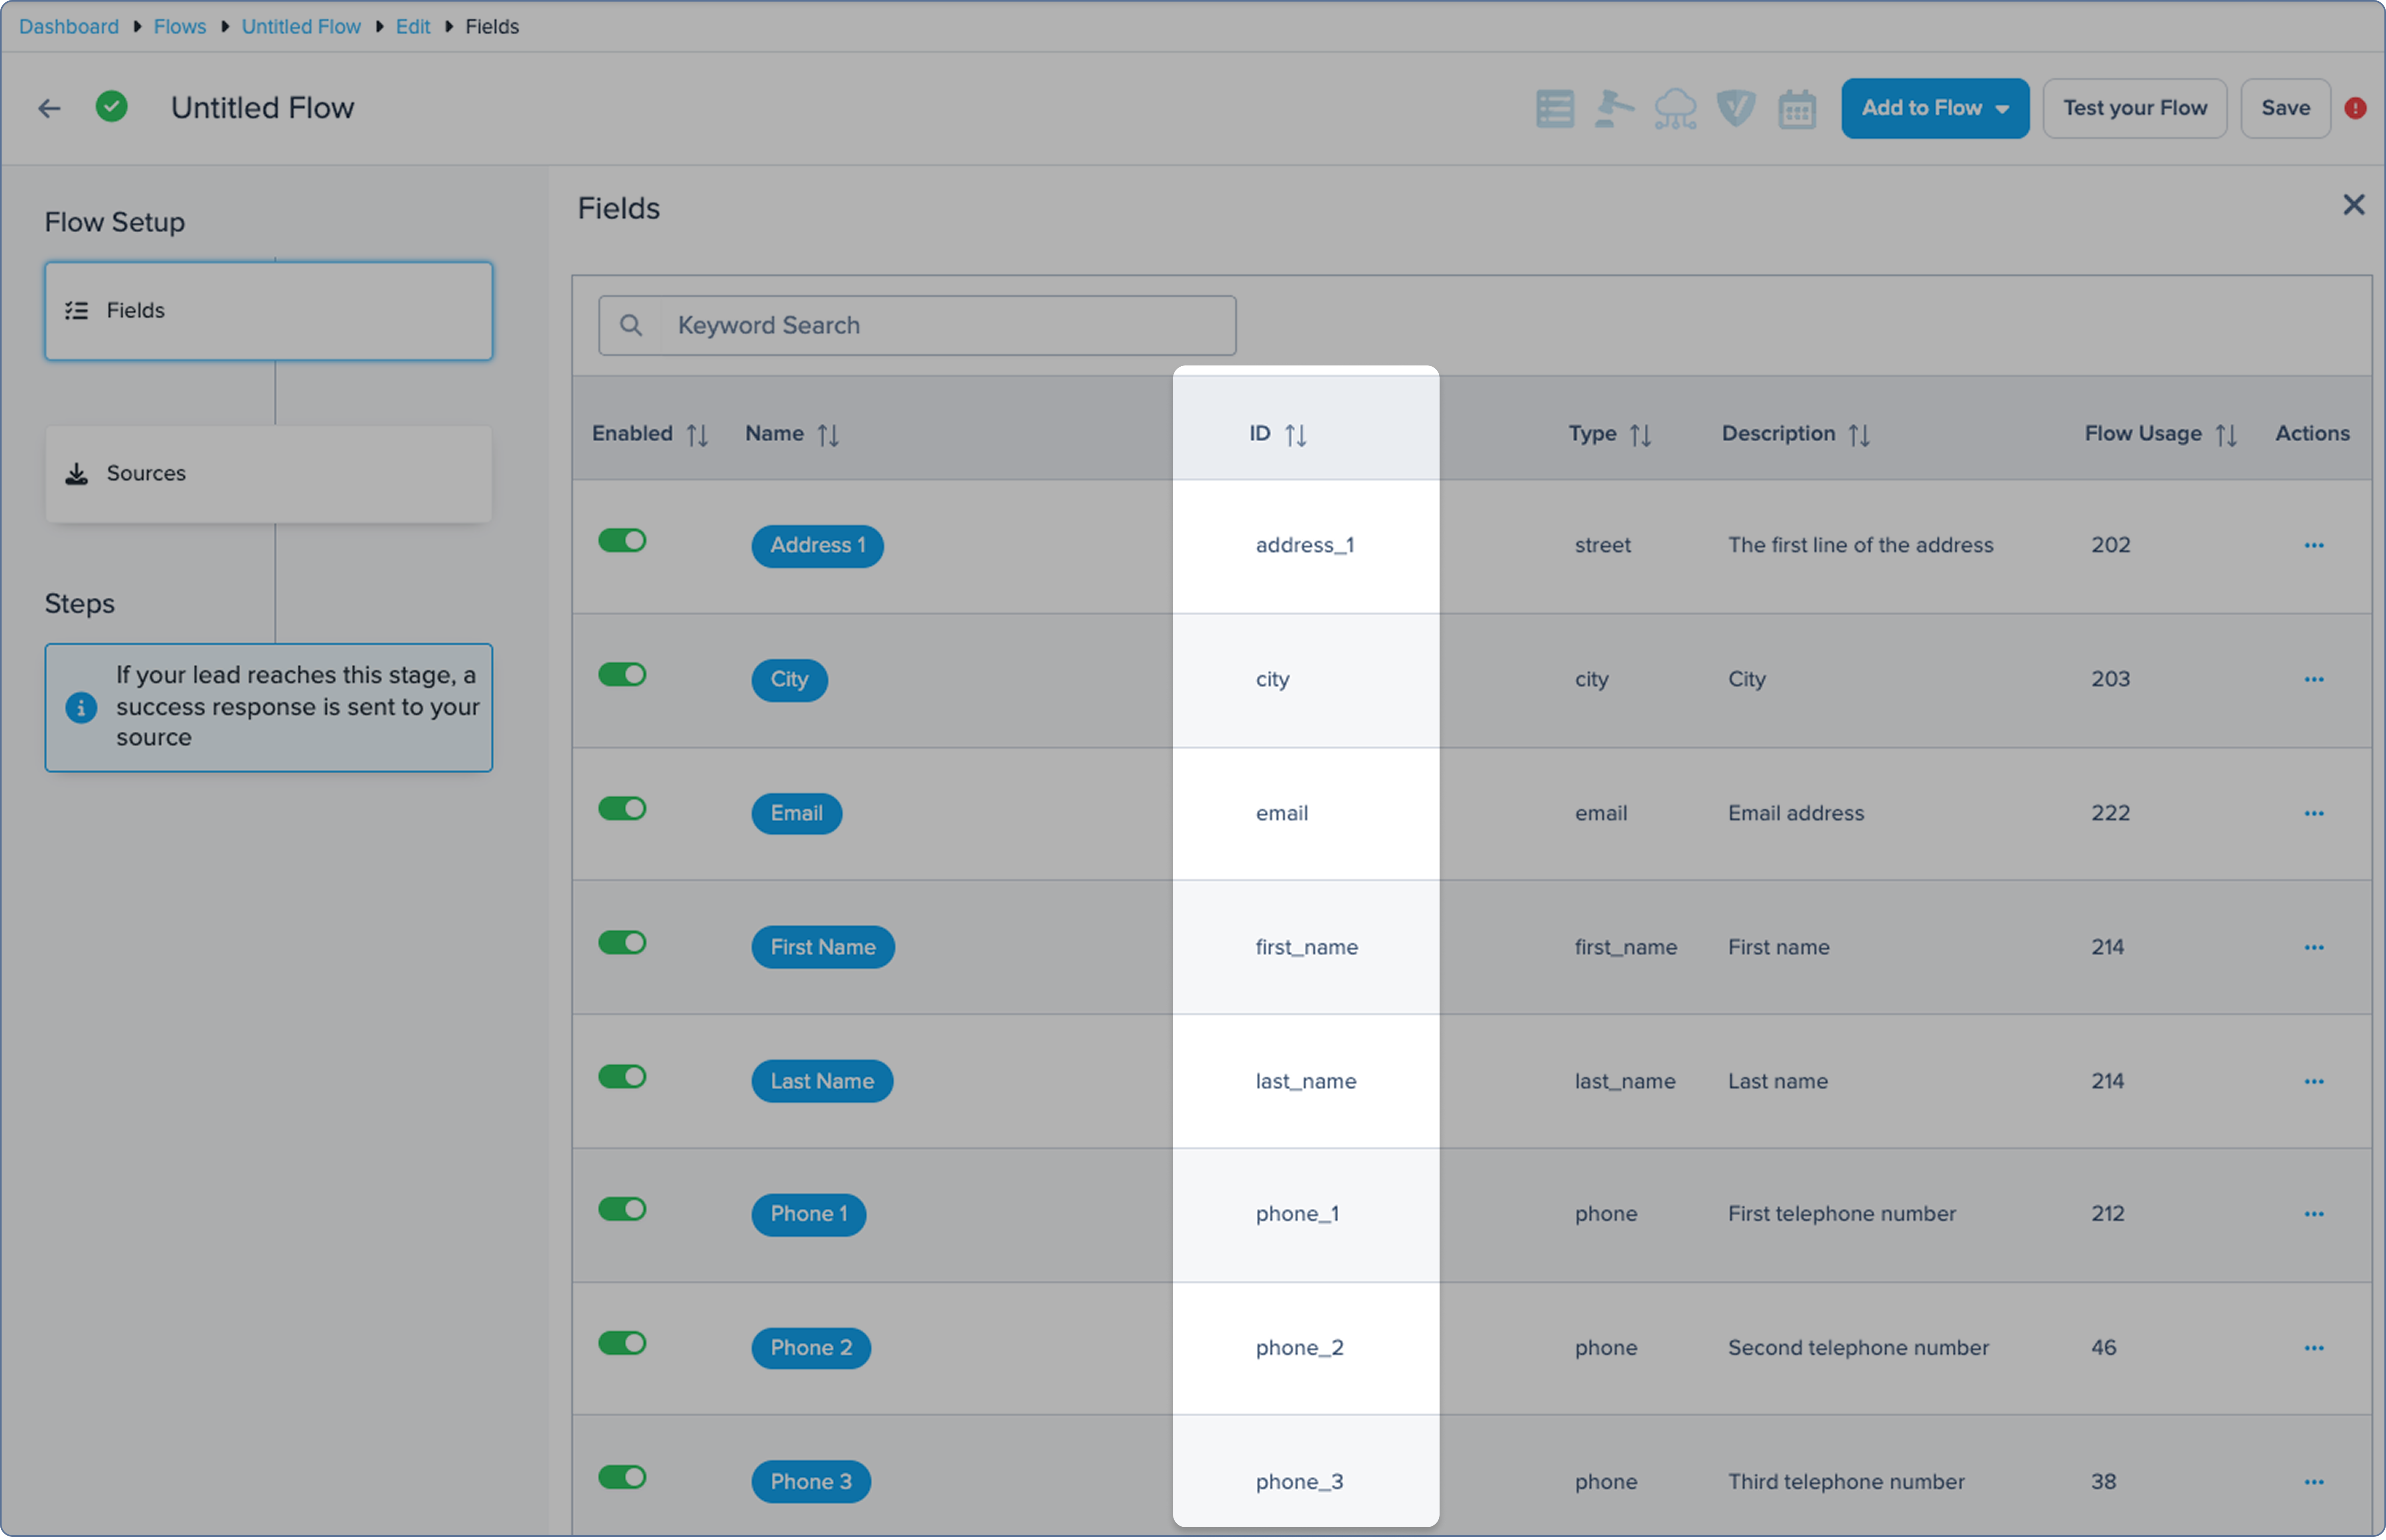
Task: Go back using the left arrow
Action: [49, 108]
